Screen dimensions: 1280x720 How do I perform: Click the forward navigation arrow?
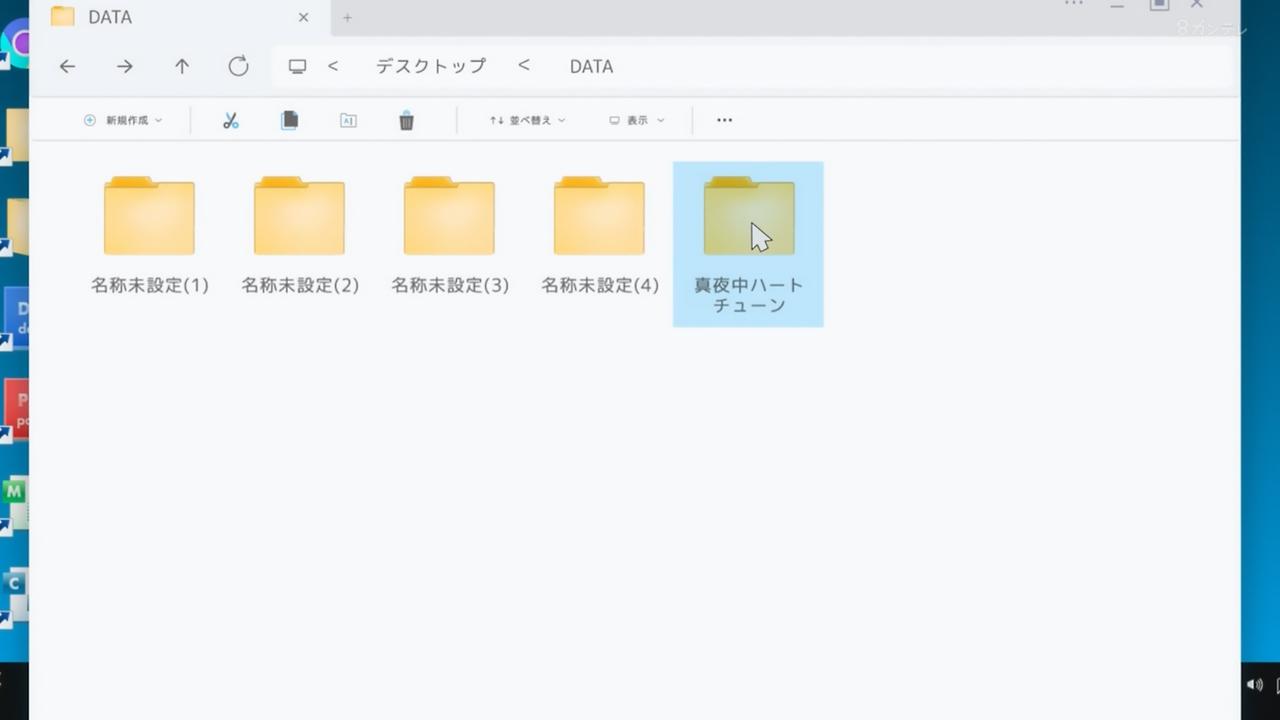(x=124, y=66)
